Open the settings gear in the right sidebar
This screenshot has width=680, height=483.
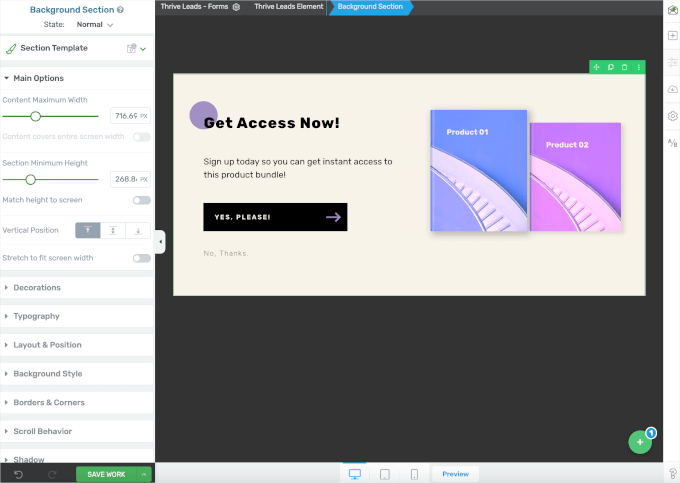point(673,116)
